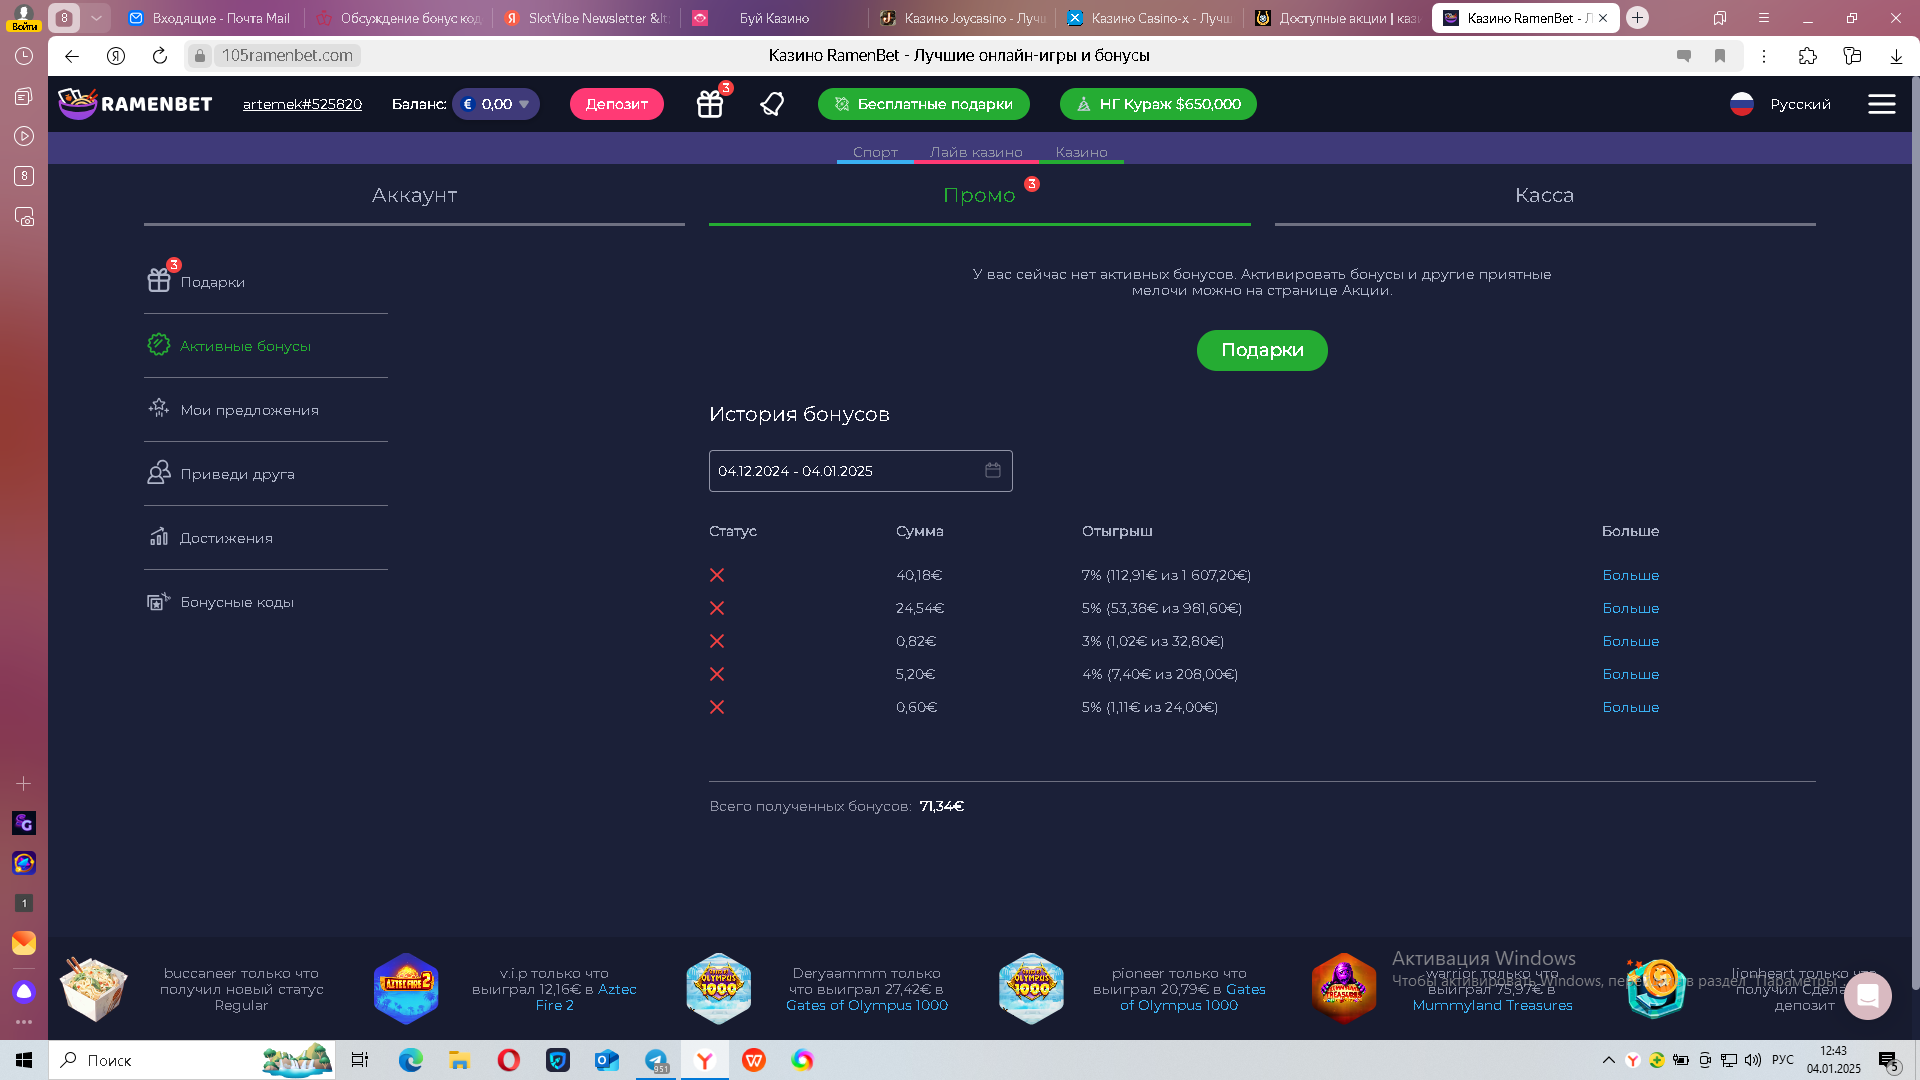
Task: Bookmark page using the bookmark icon
Action: point(1720,56)
